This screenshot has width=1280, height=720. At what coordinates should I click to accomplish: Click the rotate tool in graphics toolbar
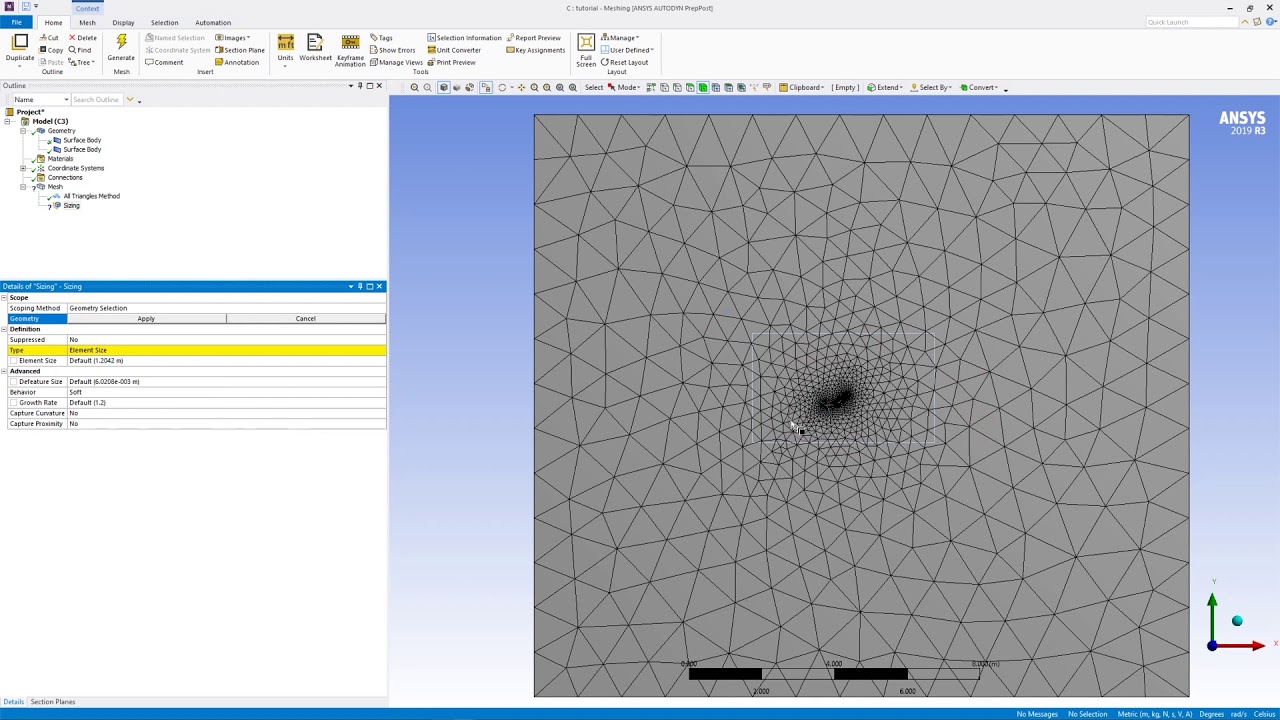click(x=502, y=87)
